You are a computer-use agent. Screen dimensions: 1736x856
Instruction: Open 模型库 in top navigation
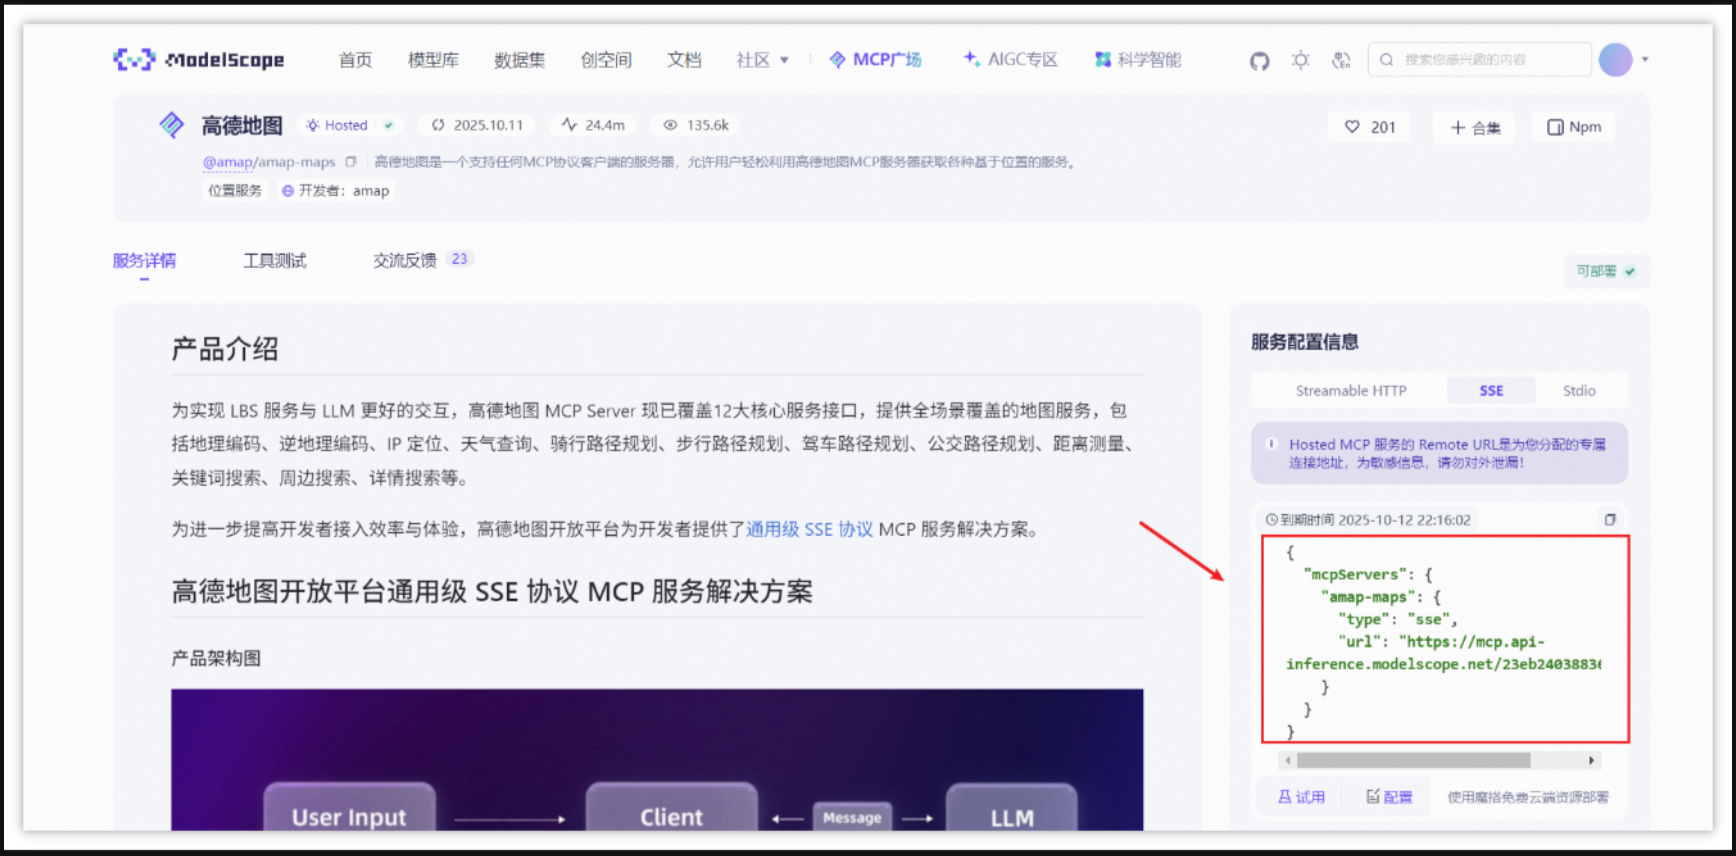(433, 60)
